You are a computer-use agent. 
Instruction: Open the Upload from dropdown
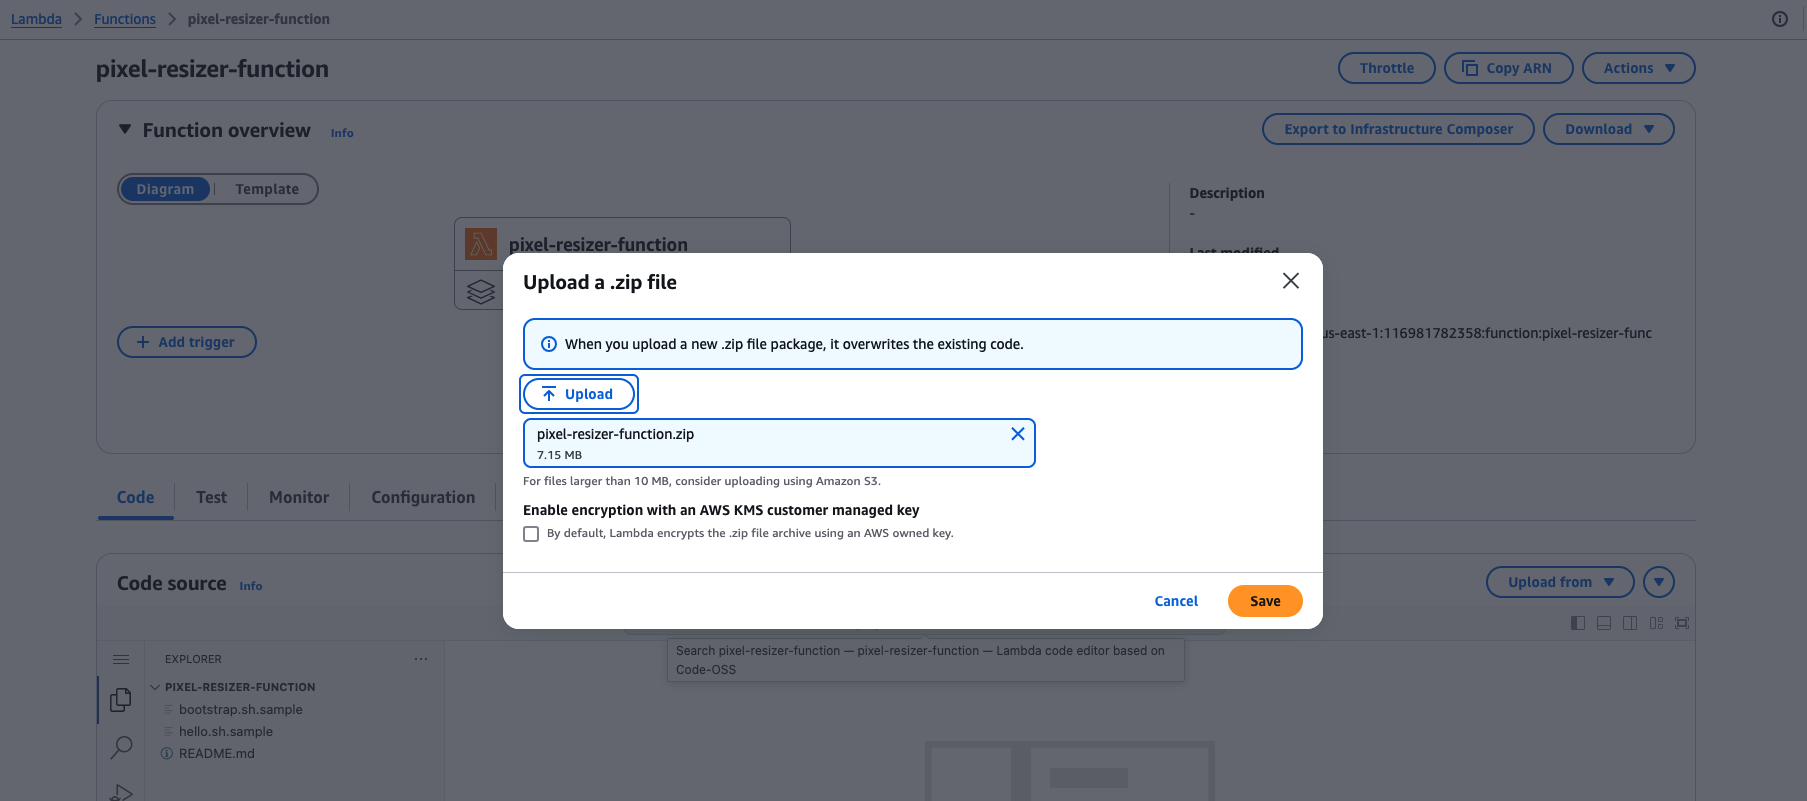point(1560,582)
